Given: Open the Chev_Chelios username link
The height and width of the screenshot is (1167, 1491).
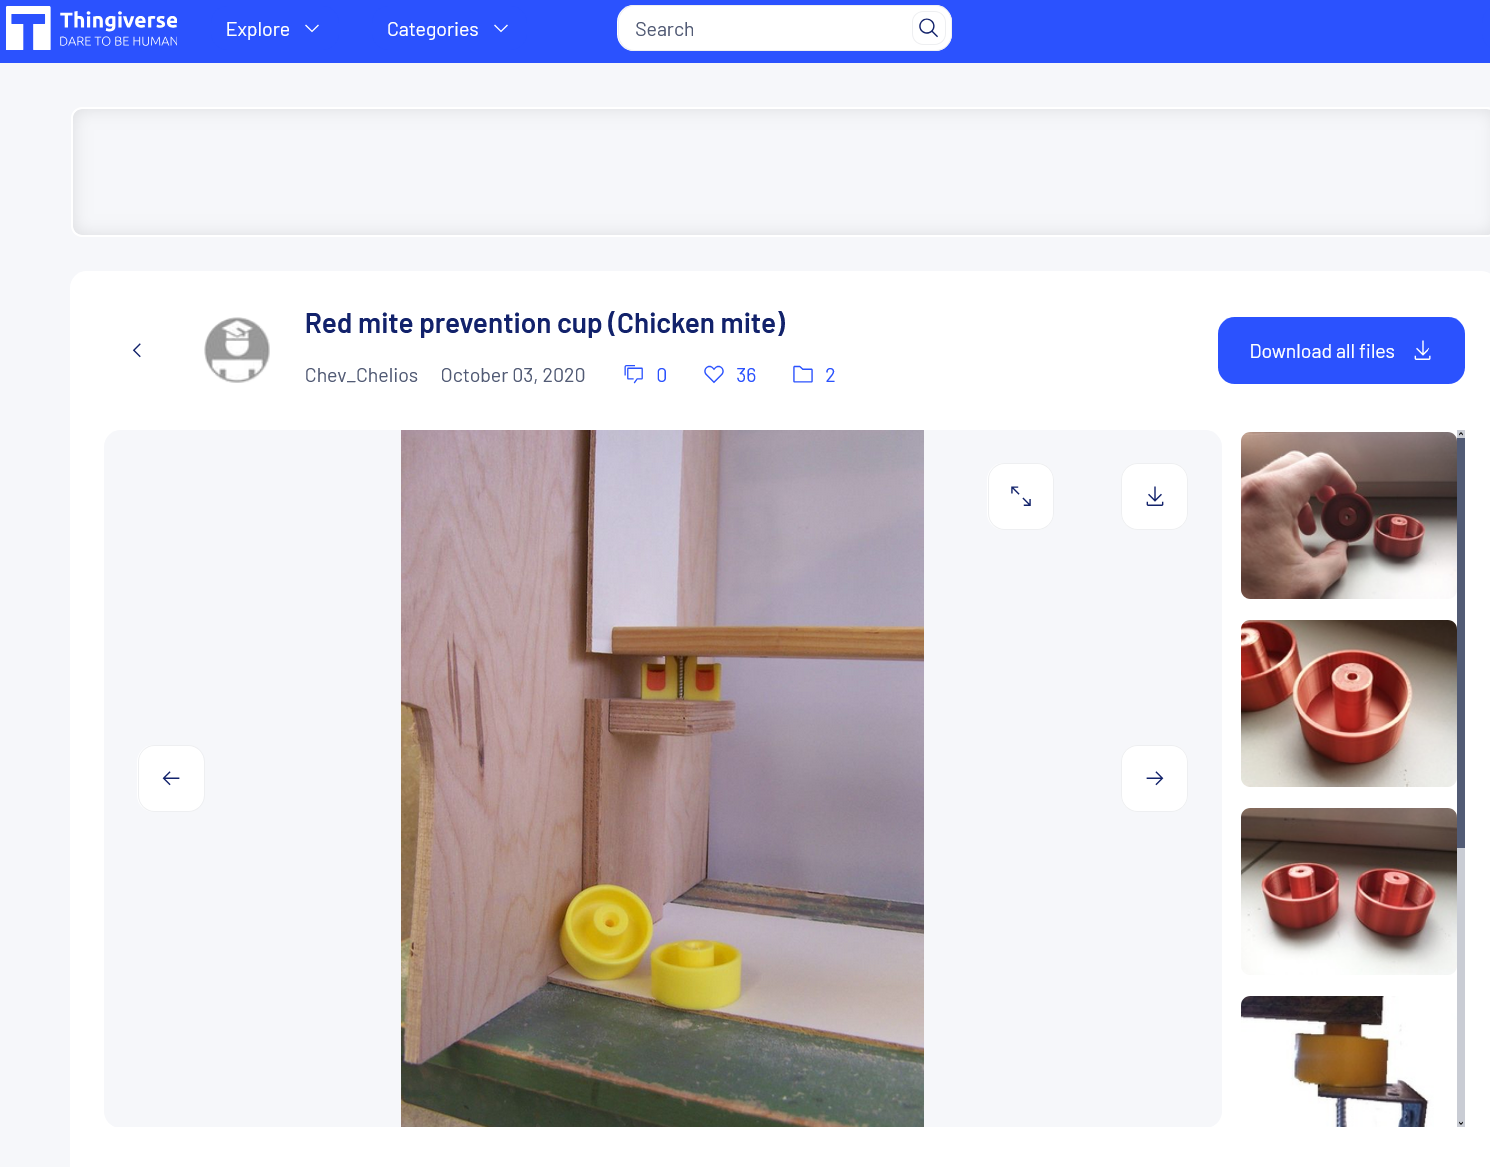Looking at the screenshot, I should coord(361,375).
